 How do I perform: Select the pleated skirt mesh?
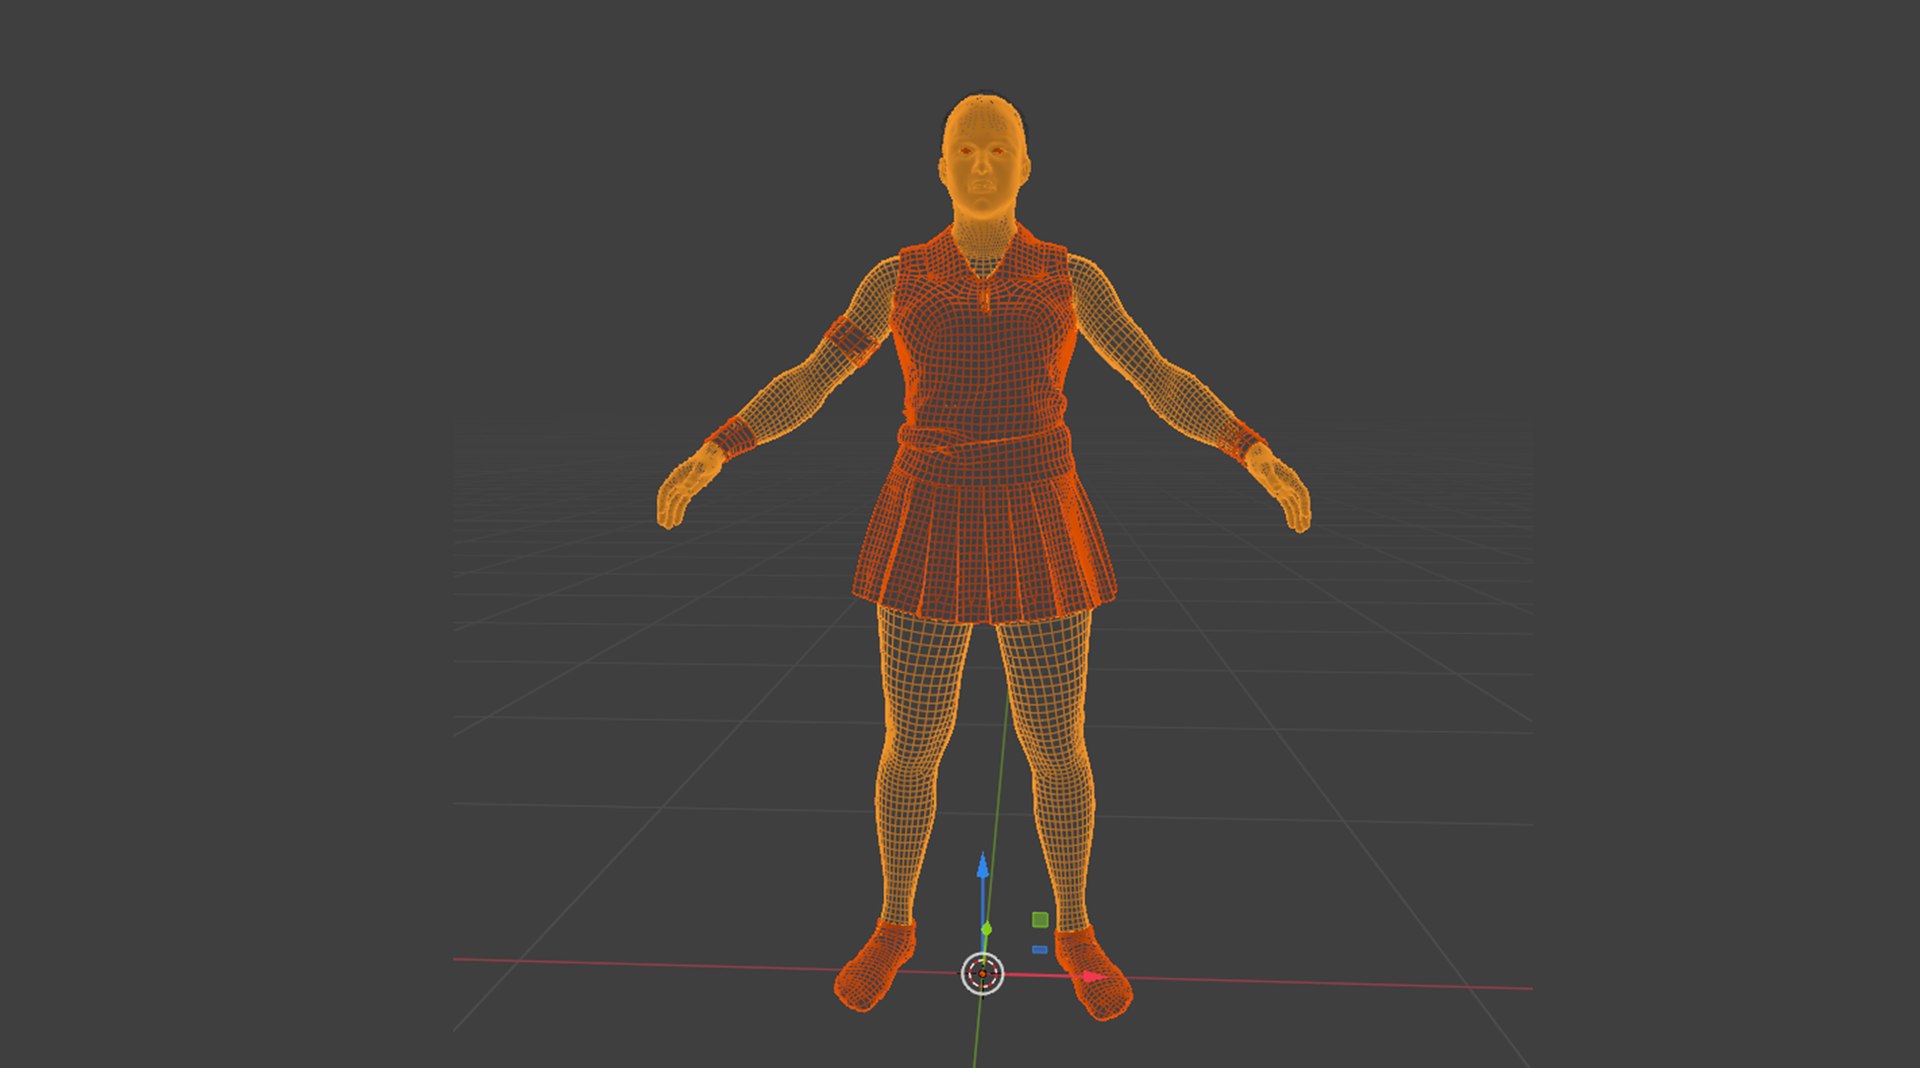(x=984, y=545)
